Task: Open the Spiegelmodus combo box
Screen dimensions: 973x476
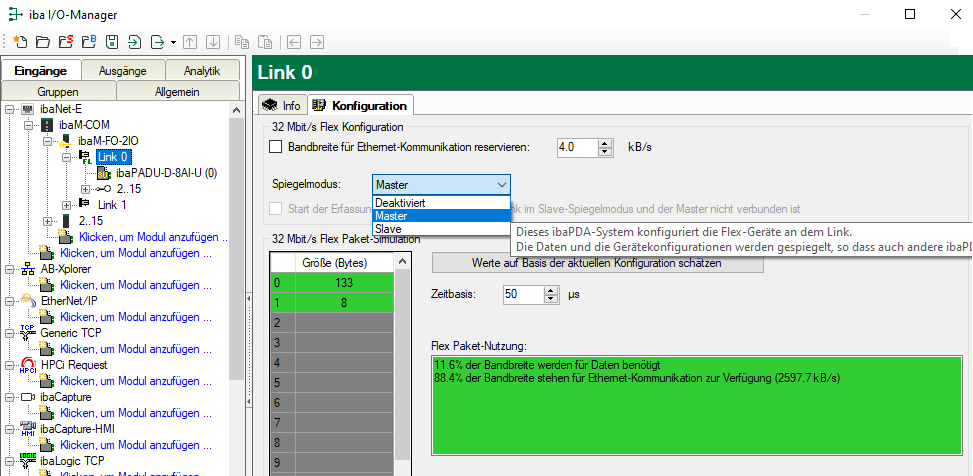Action: pos(441,185)
